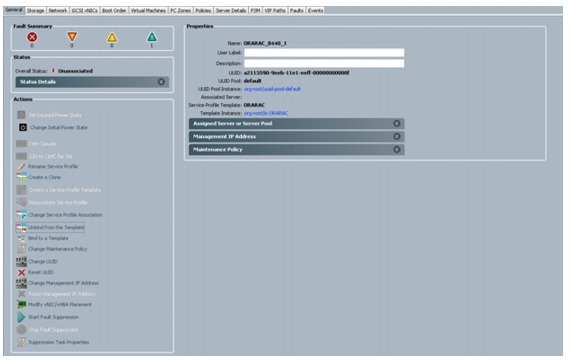Click the critical faults red X icon
571x360 pixels.
click(32, 37)
